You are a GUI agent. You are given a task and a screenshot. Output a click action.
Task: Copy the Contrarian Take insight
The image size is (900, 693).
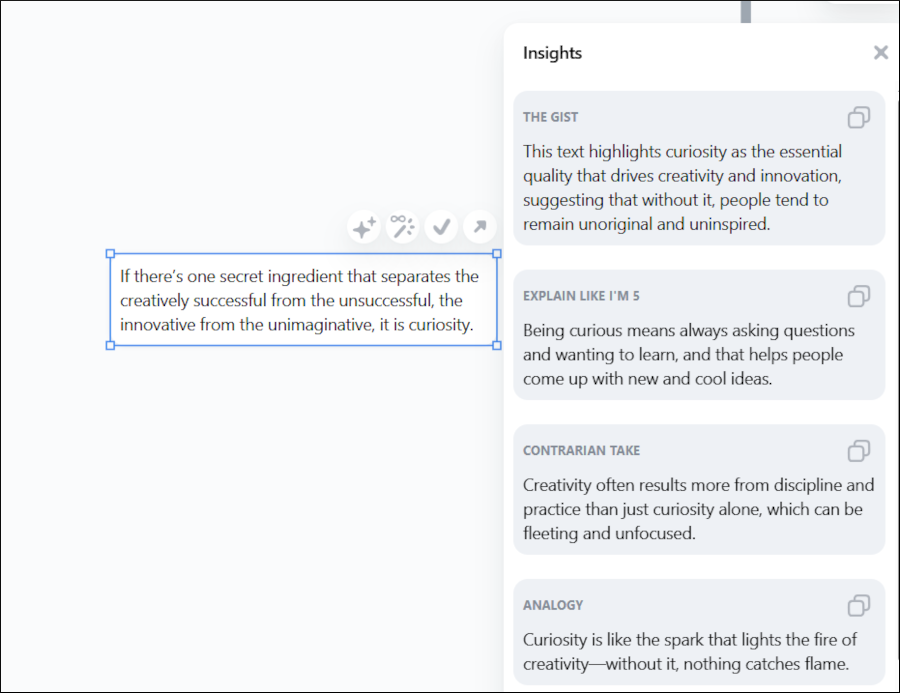click(x=858, y=451)
